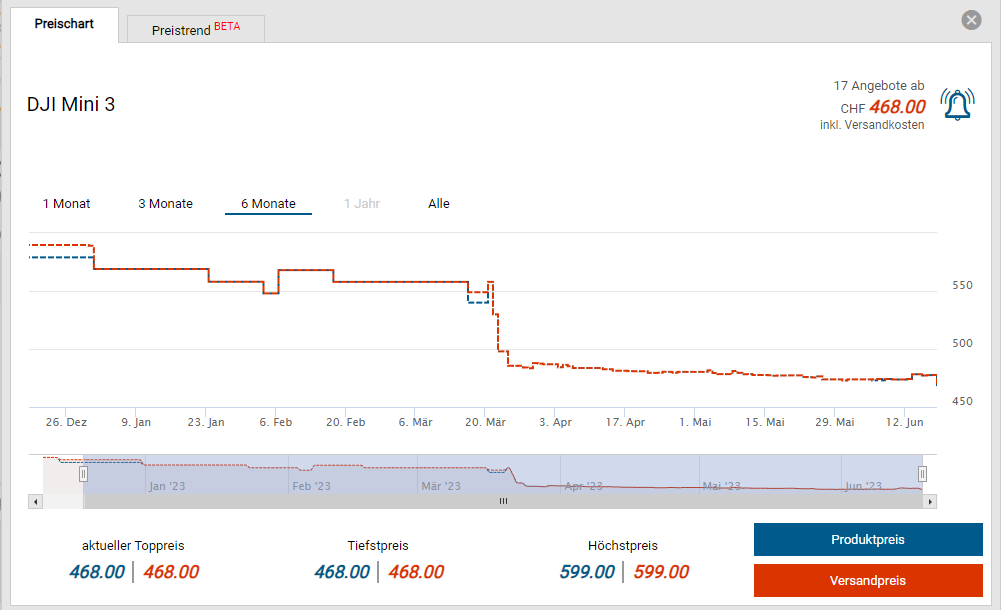Click the scrollbar grip below the navigator
Image resolution: width=1001 pixels, height=610 pixels.
(503, 501)
